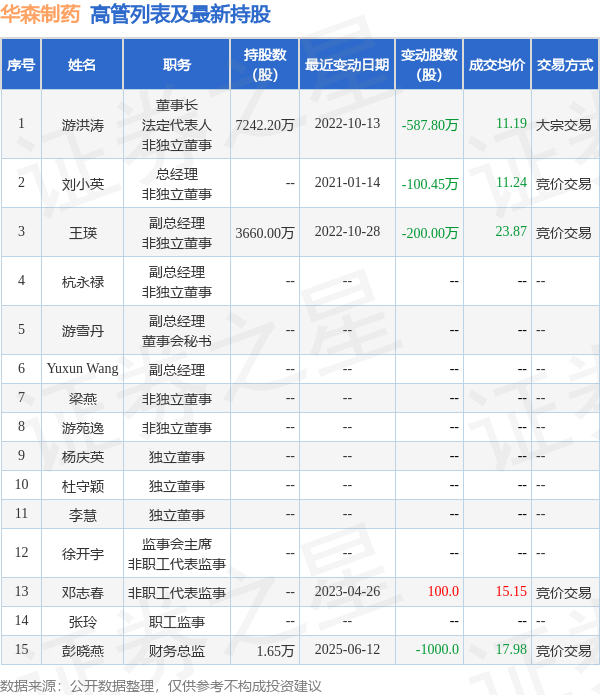
Task: Click the name 杜守颖
Action: pos(83,486)
